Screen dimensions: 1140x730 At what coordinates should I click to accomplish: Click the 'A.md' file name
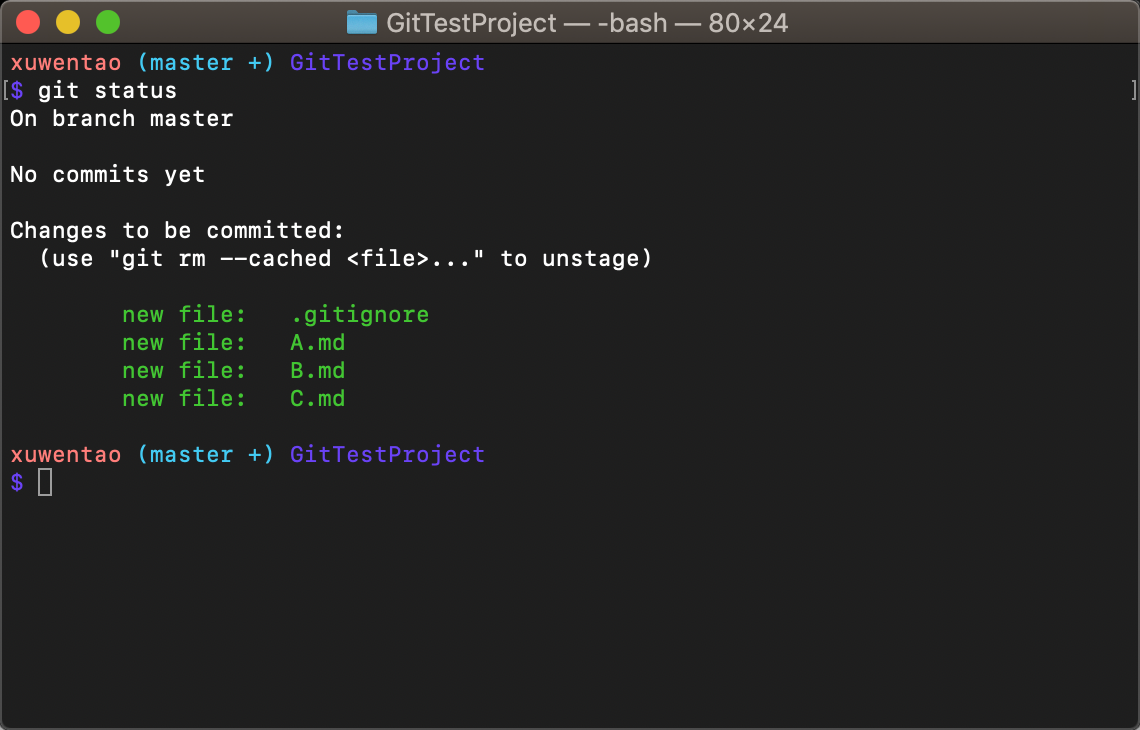(318, 342)
